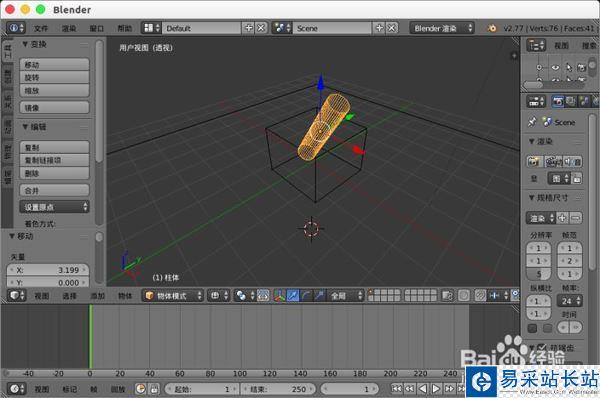Image resolution: width=600 pixels, height=398 pixels.
Task: Open the timeline editor type clock icon
Action: [16, 389]
